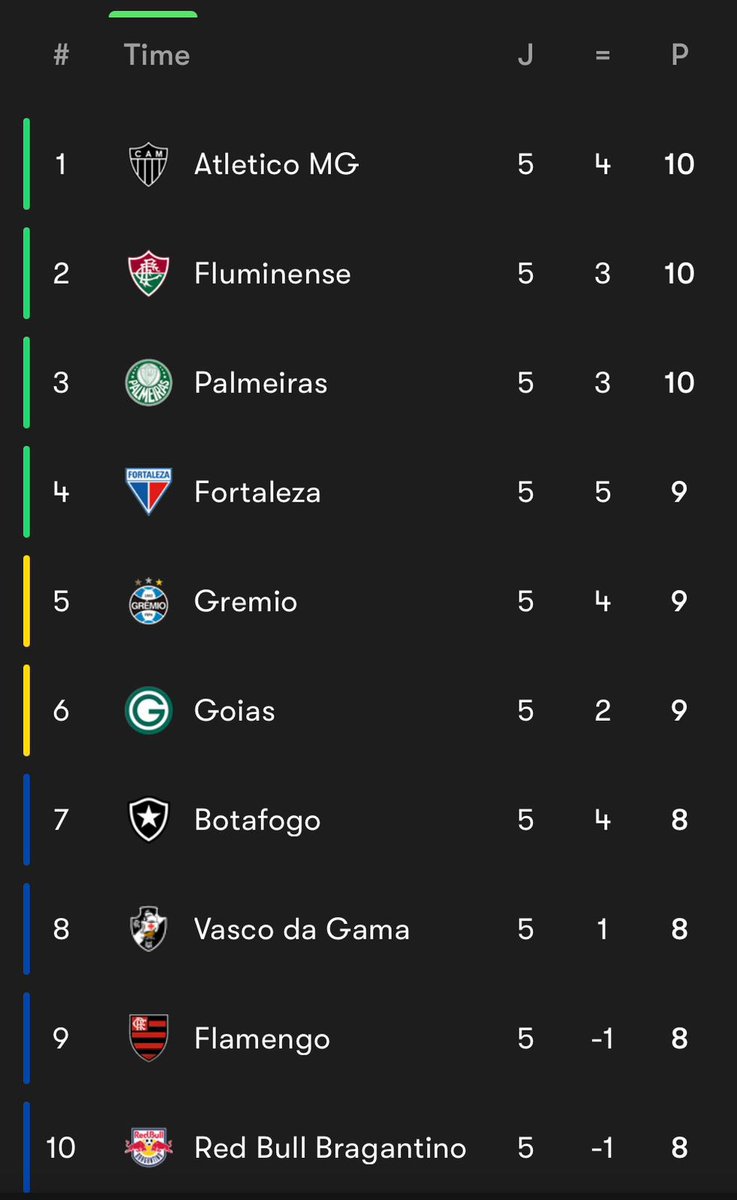Open Red Bull Bragantino team page

tap(330, 1147)
